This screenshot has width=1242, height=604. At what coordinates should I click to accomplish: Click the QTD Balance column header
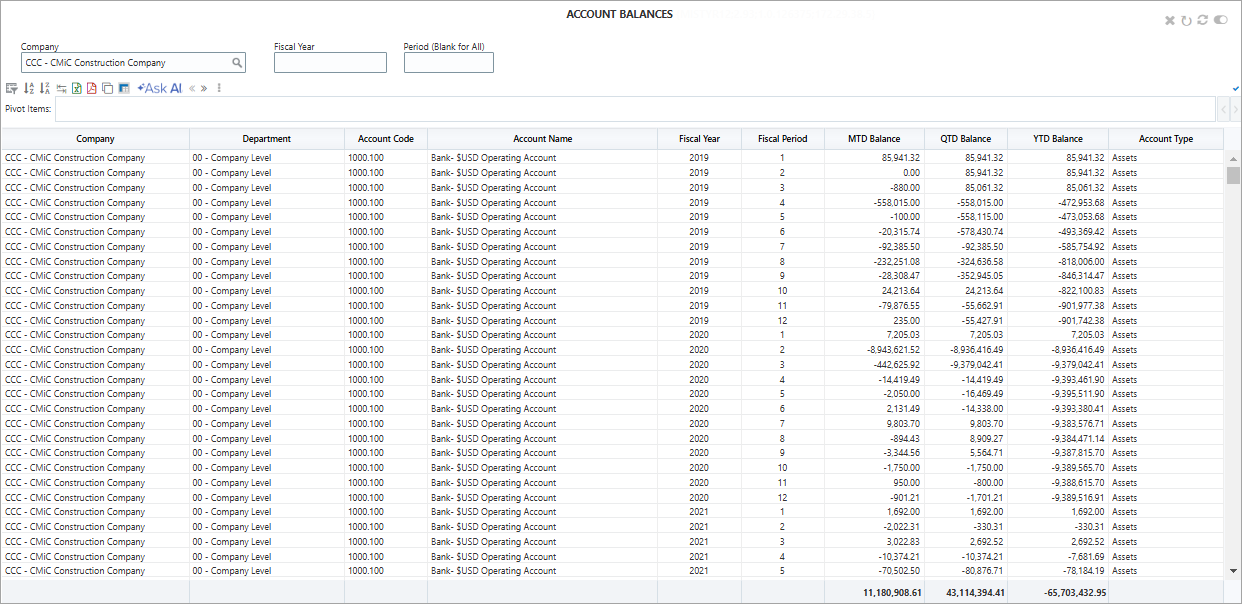click(x=965, y=139)
